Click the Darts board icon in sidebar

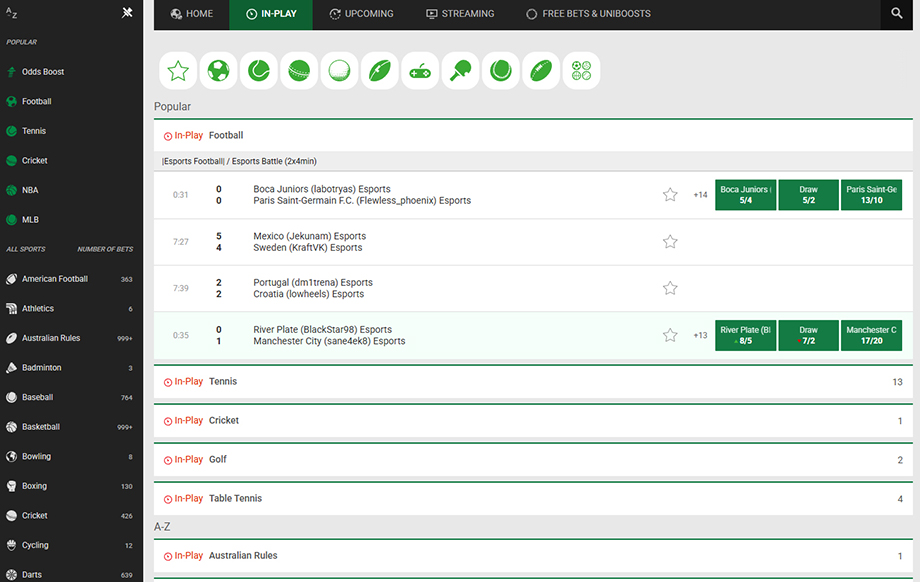click(x=11, y=575)
